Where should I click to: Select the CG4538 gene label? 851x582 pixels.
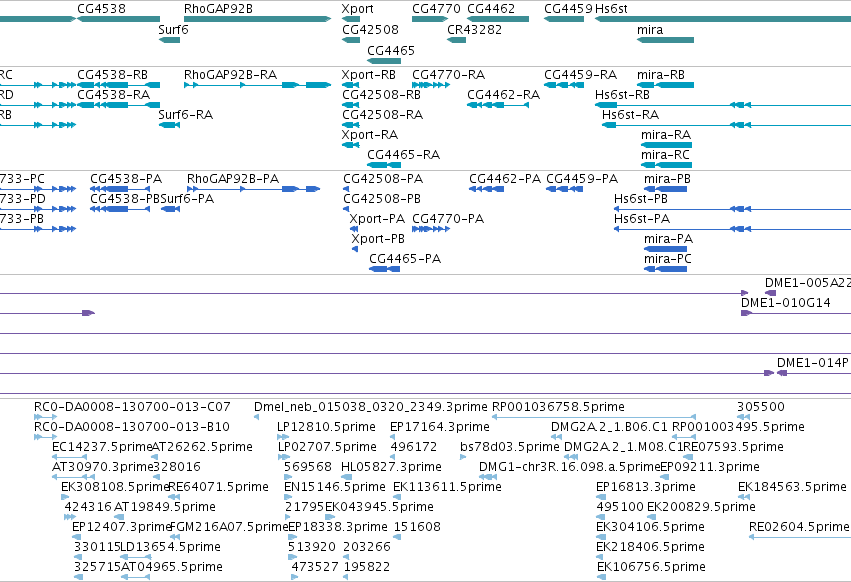[101, 9]
